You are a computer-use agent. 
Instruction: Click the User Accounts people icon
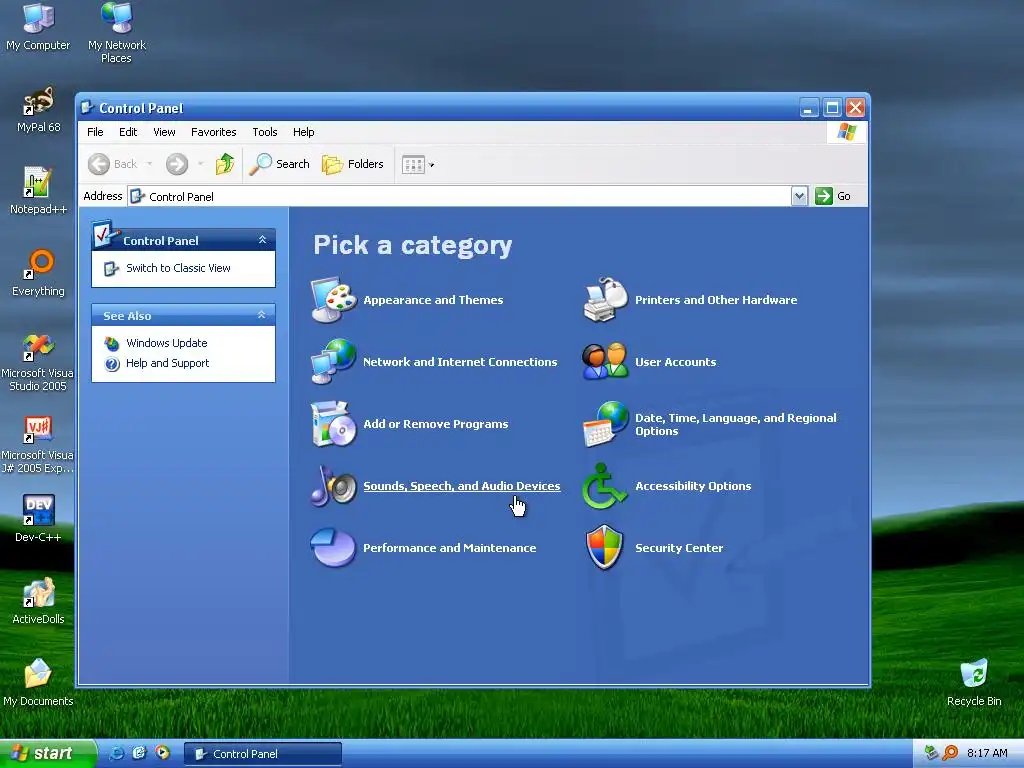pyautogui.click(x=605, y=361)
